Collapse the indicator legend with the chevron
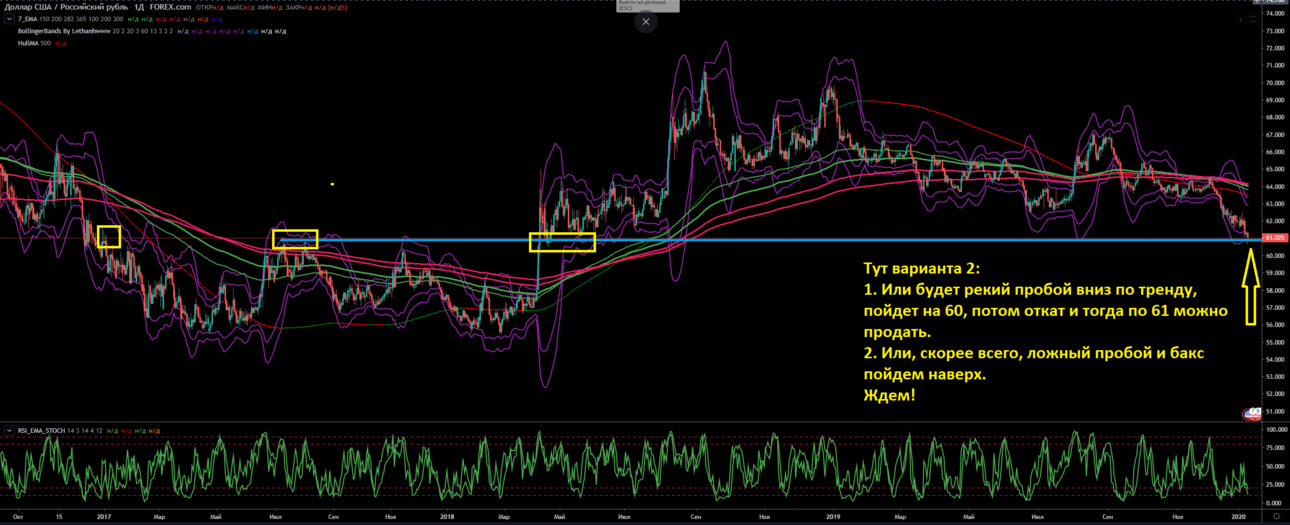 (9, 19)
